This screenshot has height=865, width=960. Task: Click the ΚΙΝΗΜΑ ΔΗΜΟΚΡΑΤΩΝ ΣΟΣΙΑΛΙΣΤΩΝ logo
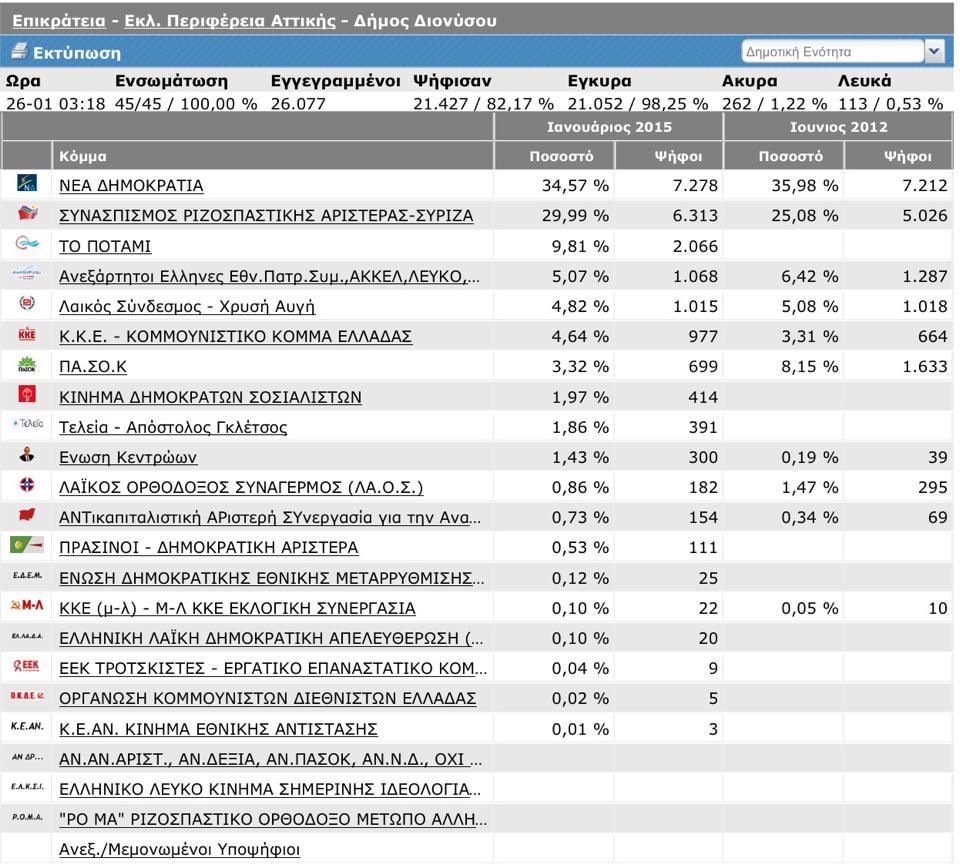coord(27,394)
